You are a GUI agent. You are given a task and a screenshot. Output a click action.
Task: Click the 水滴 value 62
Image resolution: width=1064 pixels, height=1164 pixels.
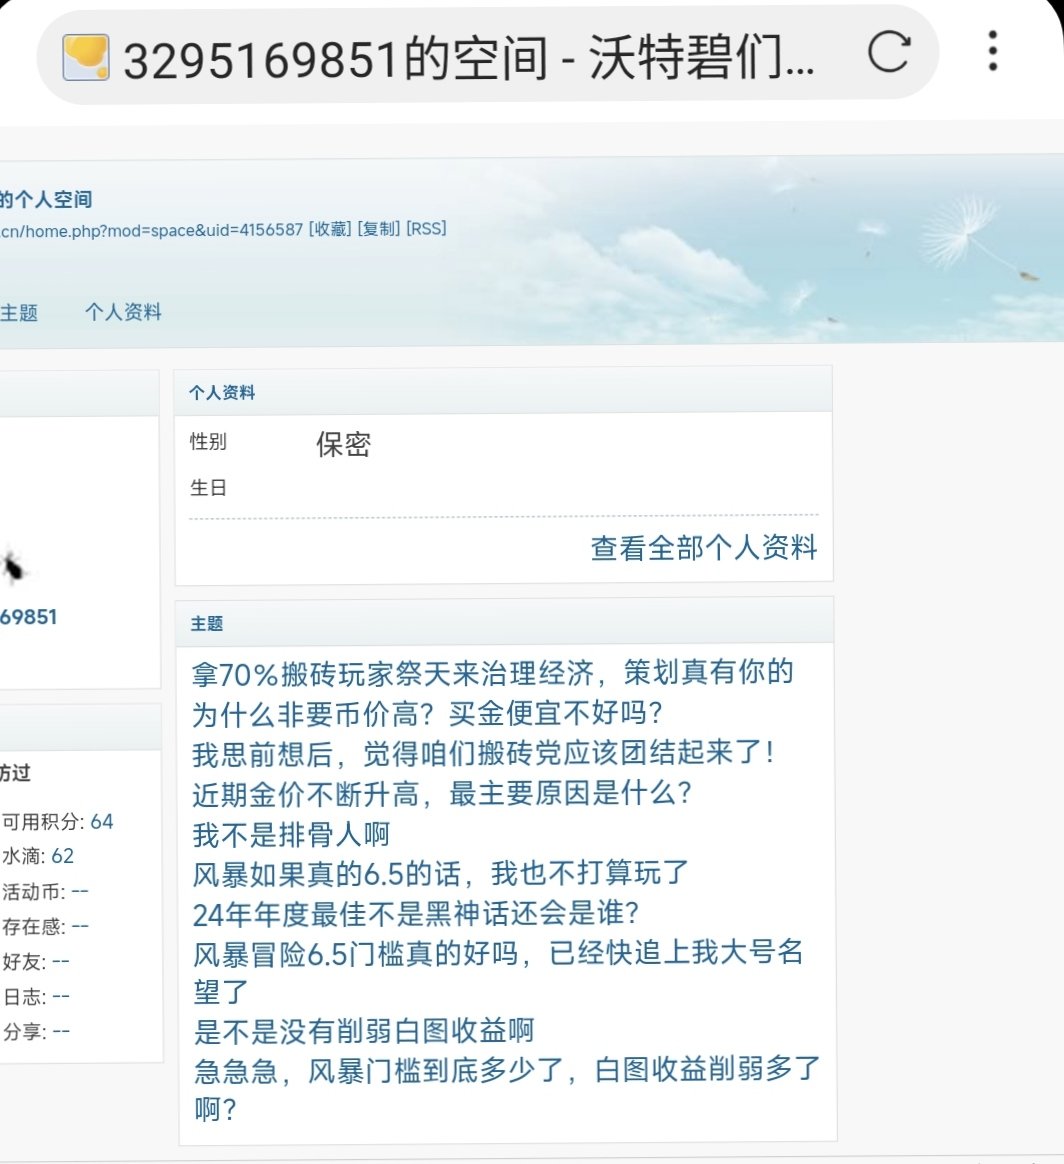click(62, 856)
